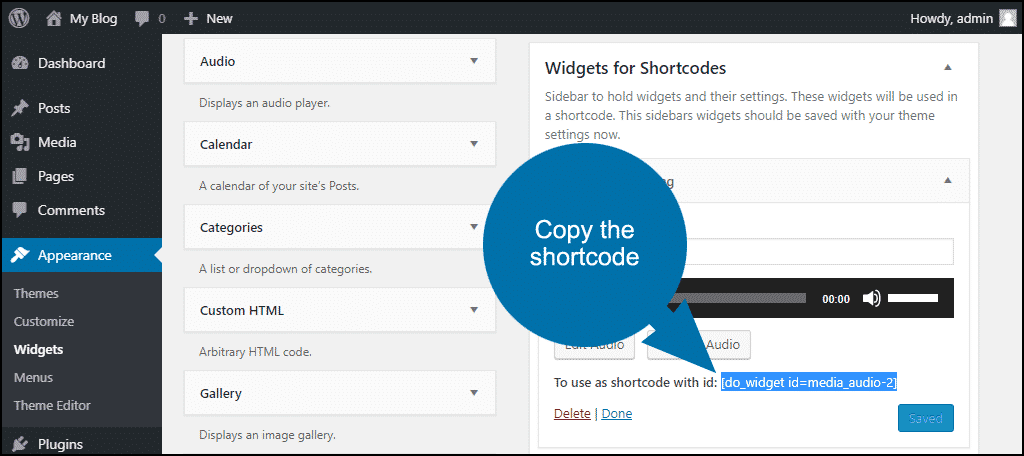Click the Done link
1024x456 pixels.
(x=616, y=414)
